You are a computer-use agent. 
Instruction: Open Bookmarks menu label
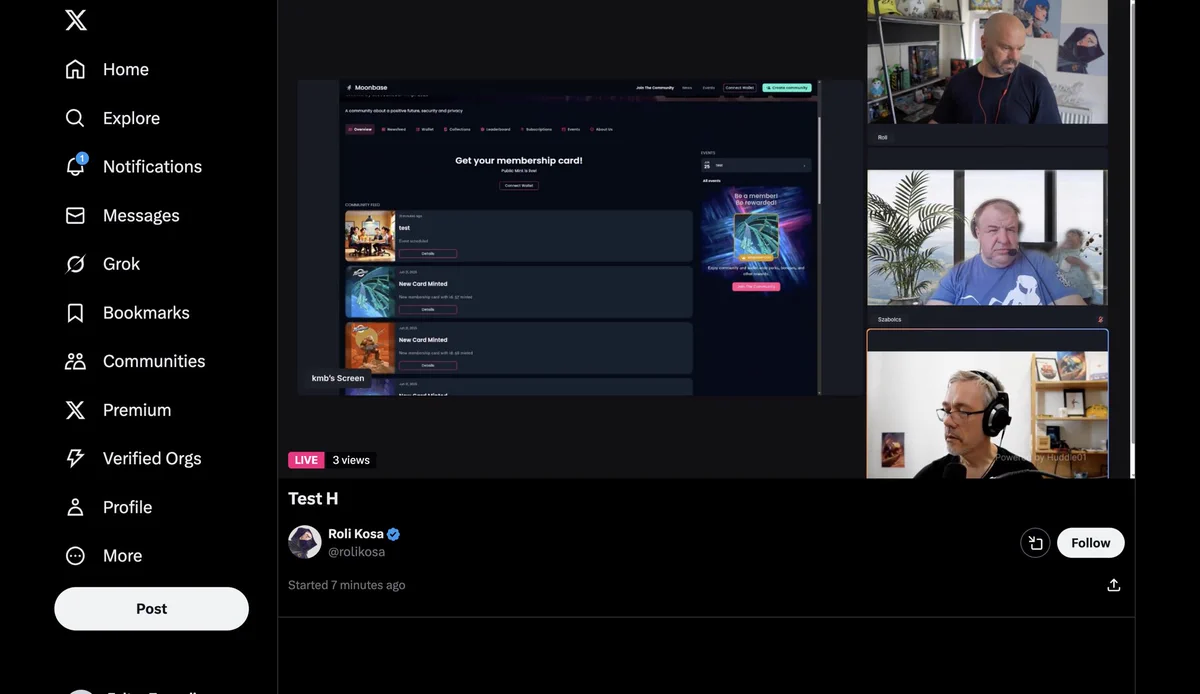point(146,313)
